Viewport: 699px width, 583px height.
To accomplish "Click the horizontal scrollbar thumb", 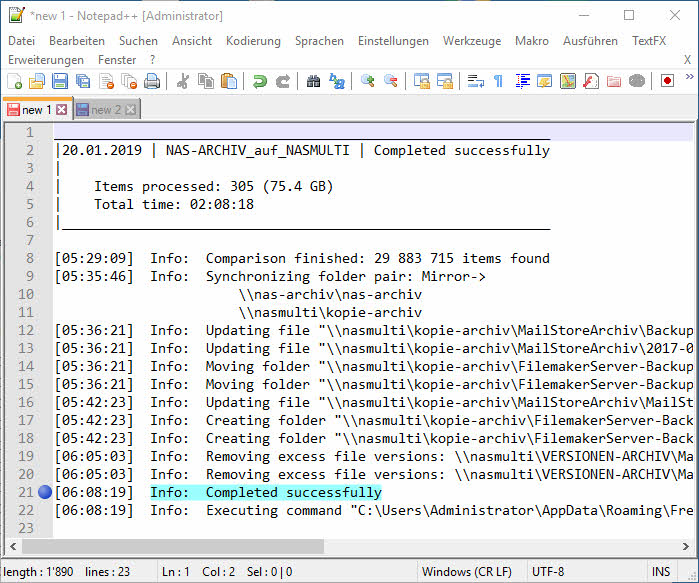I will (x=173, y=546).
